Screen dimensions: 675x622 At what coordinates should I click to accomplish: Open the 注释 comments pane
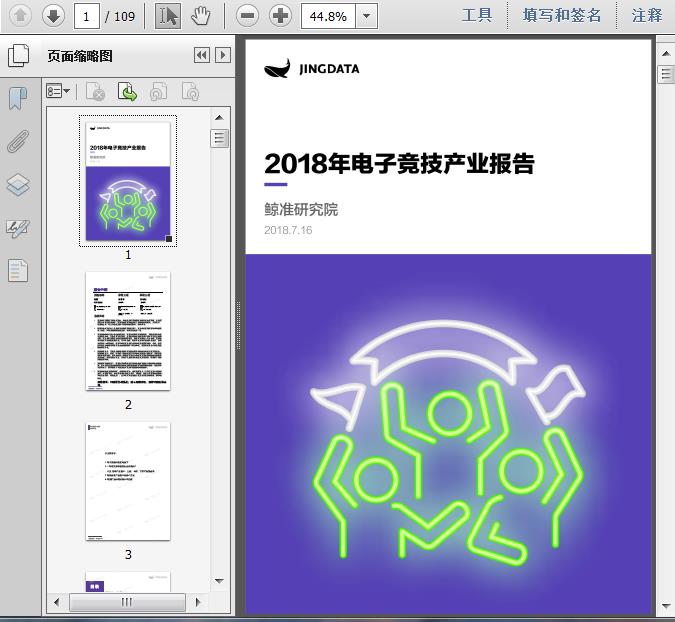tap(647, 16)
